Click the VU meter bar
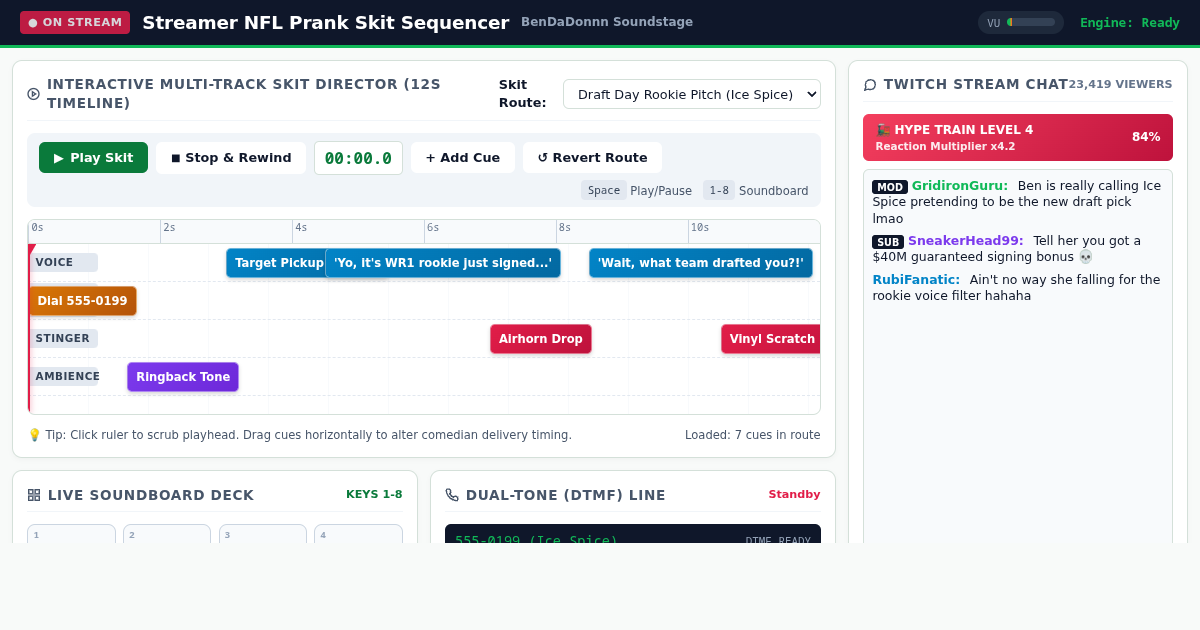Screen dimensions: 1200x630 pos(1031,22)
